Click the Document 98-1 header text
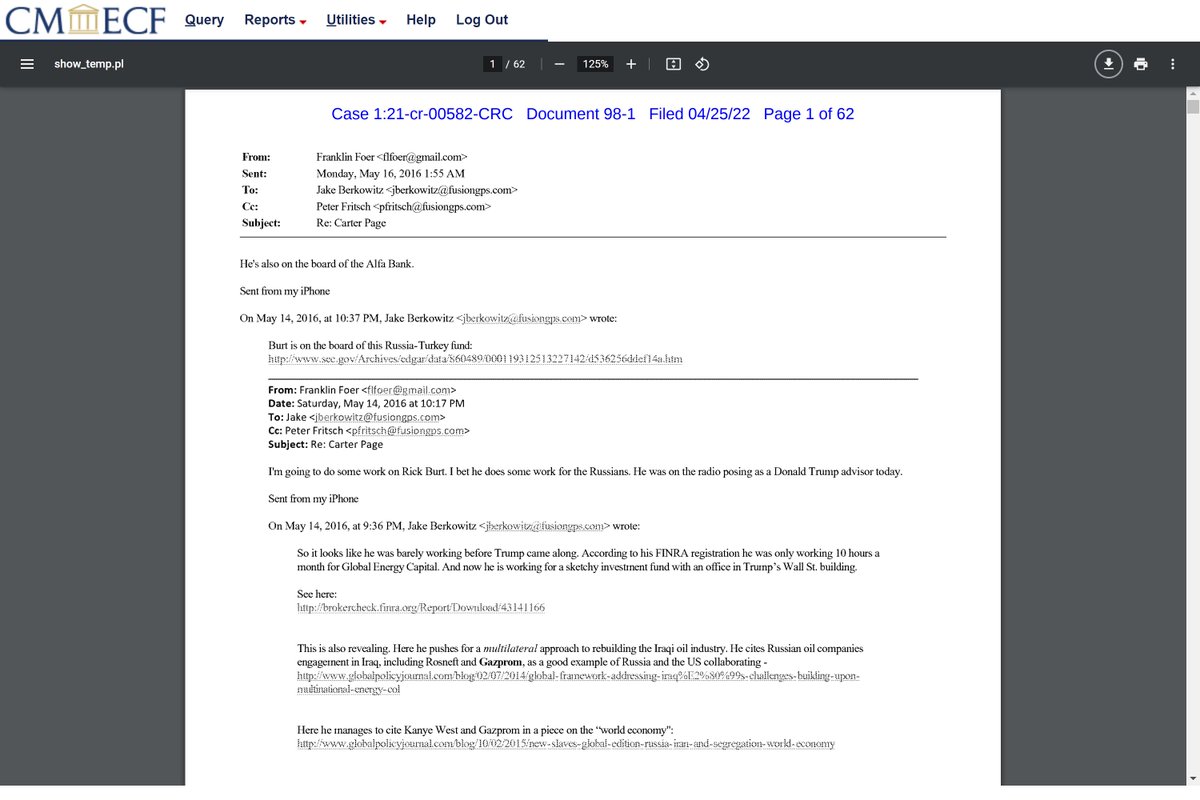 581,114
